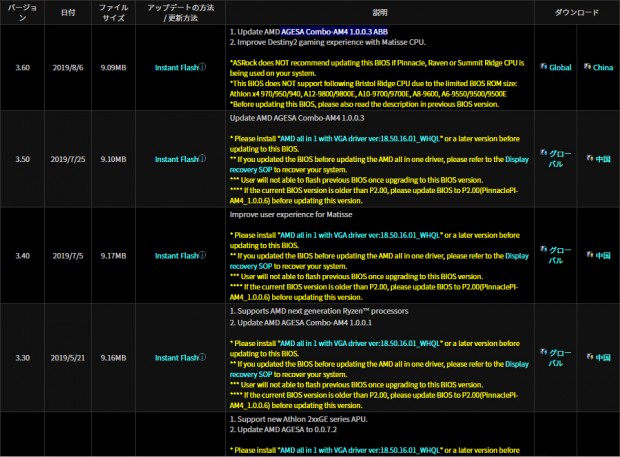
Task: Click Update AMD AGESA Combo-AM4 1.0.0.1 text
Action: click(301, 323)
